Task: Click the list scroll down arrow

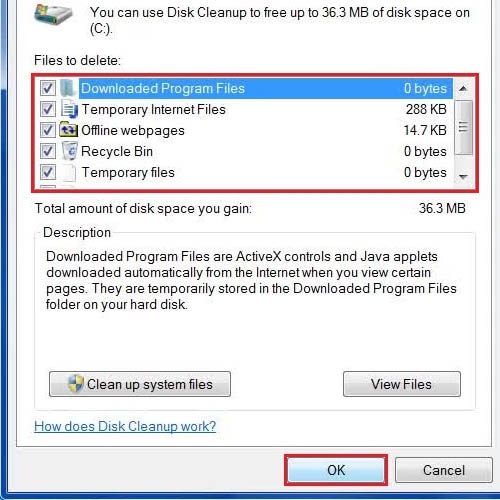Action: [463, 177]
